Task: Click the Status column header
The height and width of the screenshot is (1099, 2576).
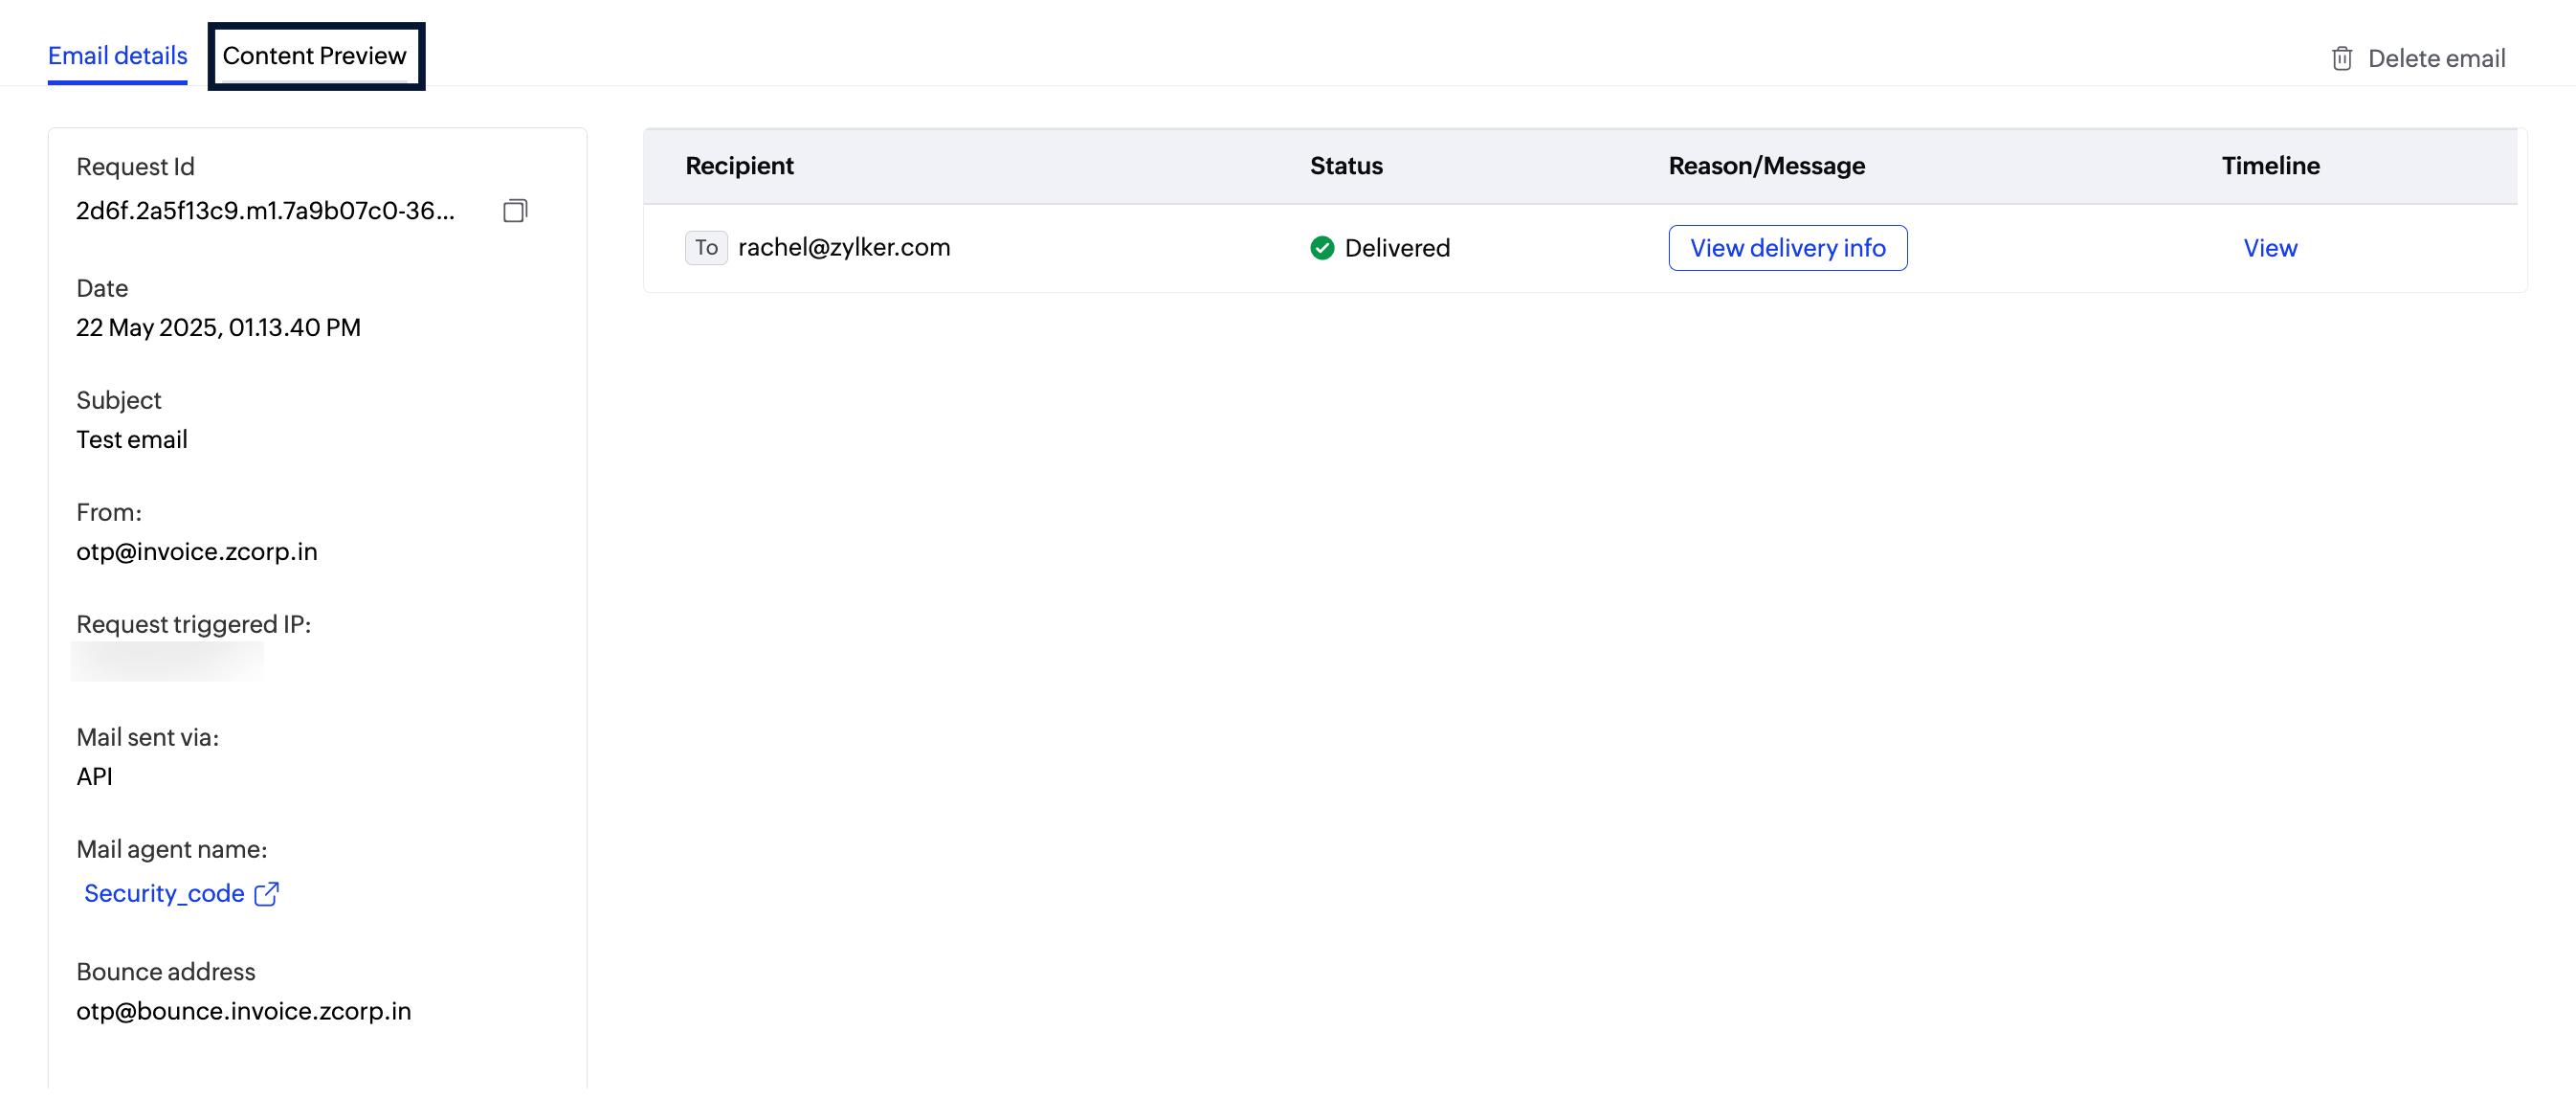Action: click(1346, 166)
